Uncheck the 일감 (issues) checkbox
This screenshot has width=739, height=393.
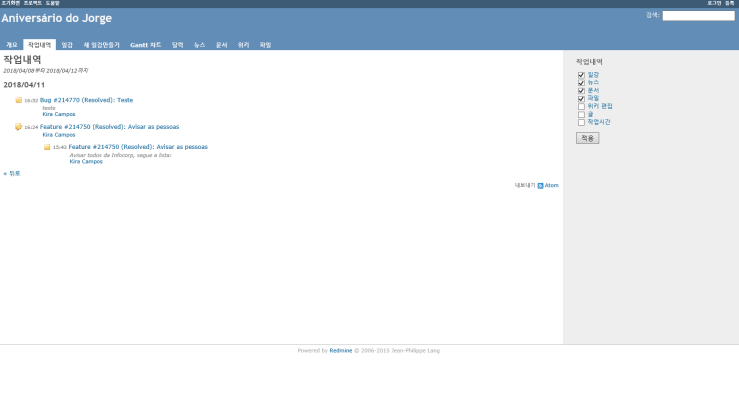[x=581, y=75]
